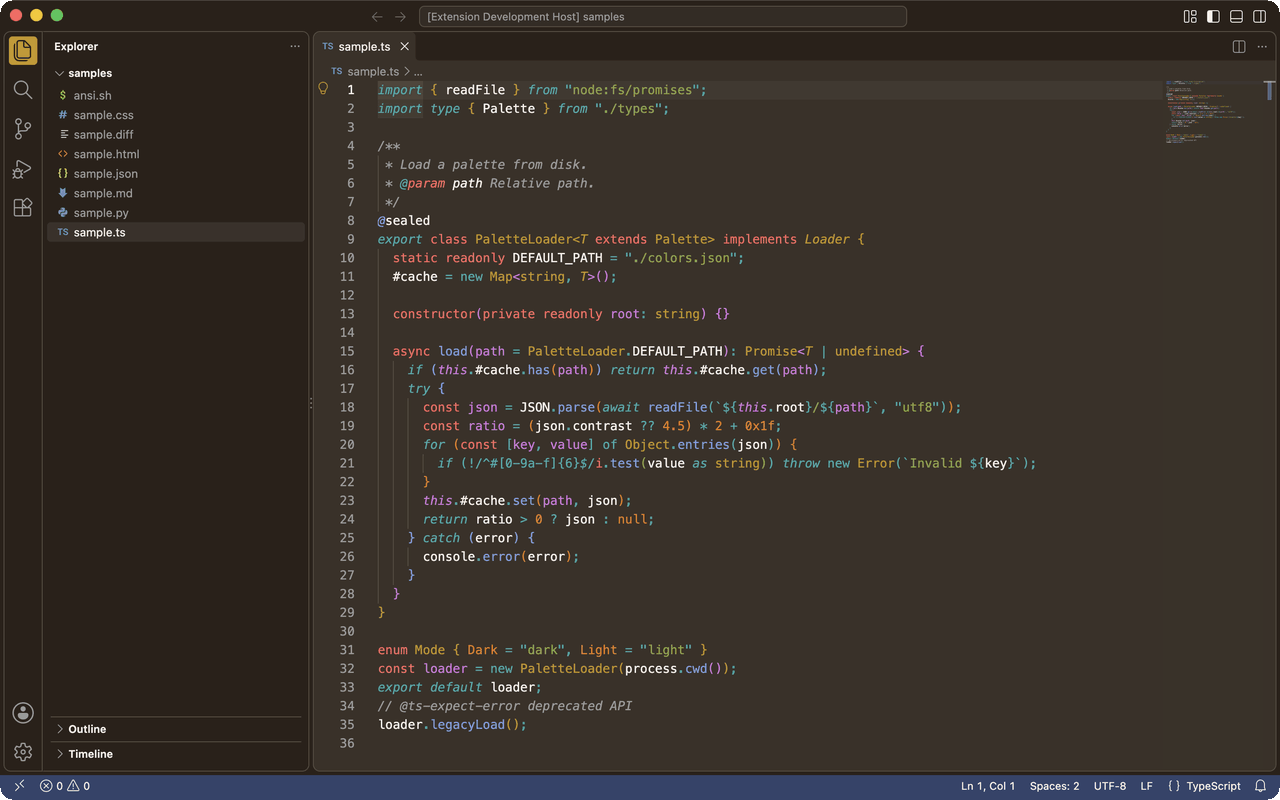Click line number 9 in the gutter
The width and height of the screenshot is (1280, 800).
click(350, 239)
